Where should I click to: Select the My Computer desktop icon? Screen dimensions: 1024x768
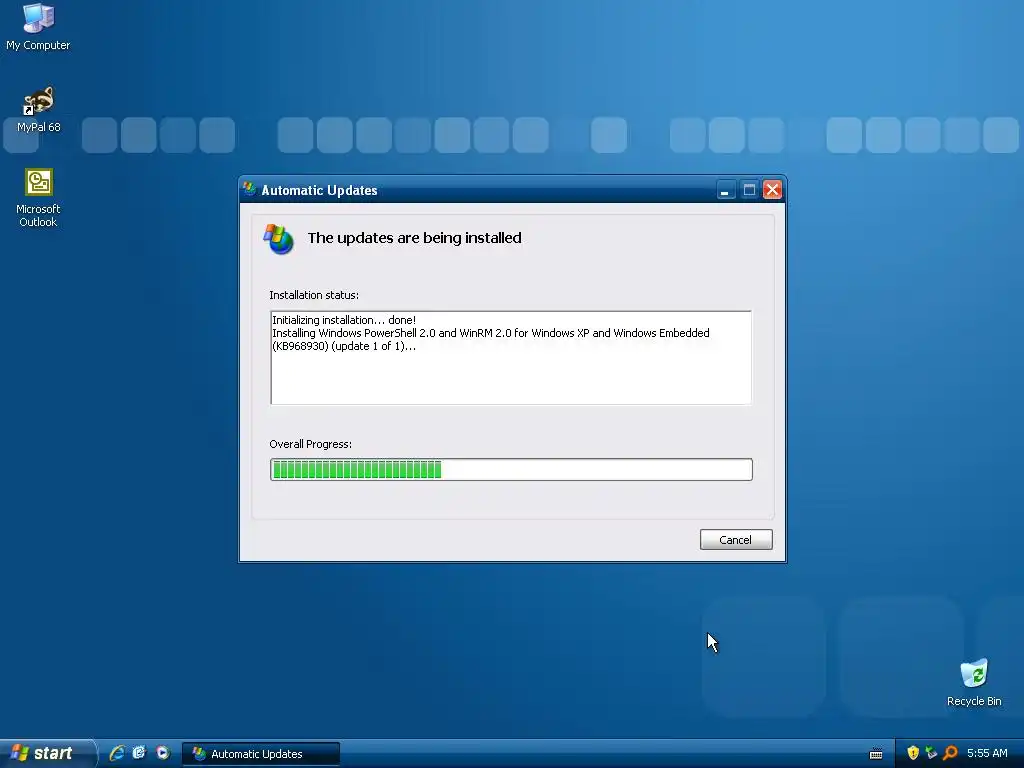[x=38, y=27]
